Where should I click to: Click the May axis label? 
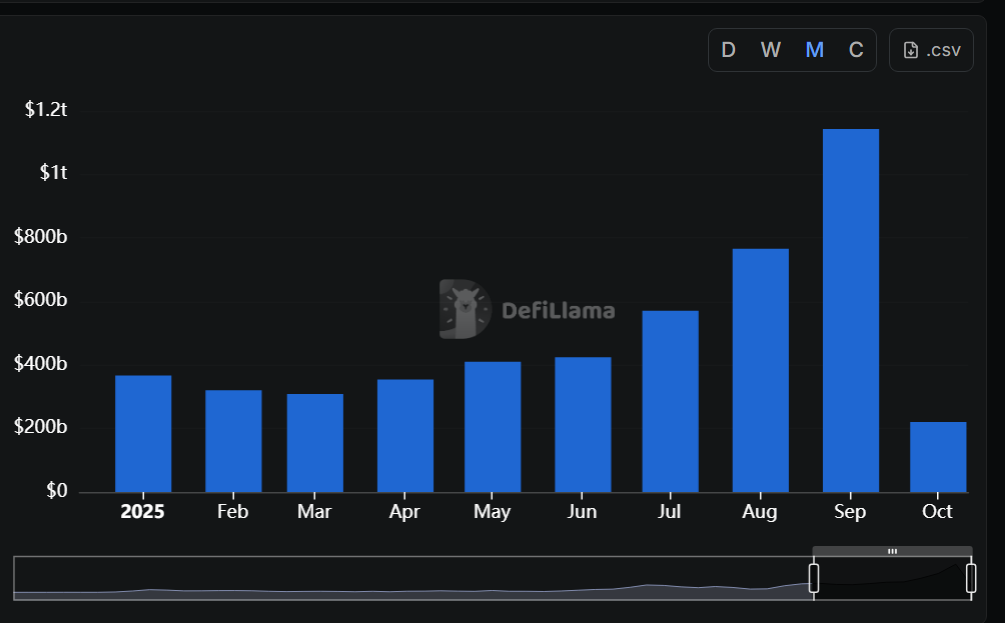click(492, 511)
